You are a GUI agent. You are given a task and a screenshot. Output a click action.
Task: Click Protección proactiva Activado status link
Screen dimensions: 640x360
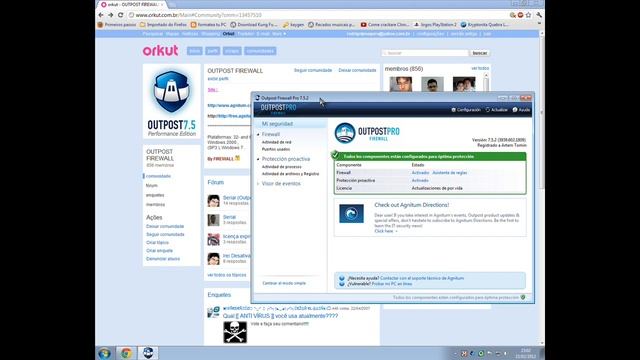click(x=420, y=180)
